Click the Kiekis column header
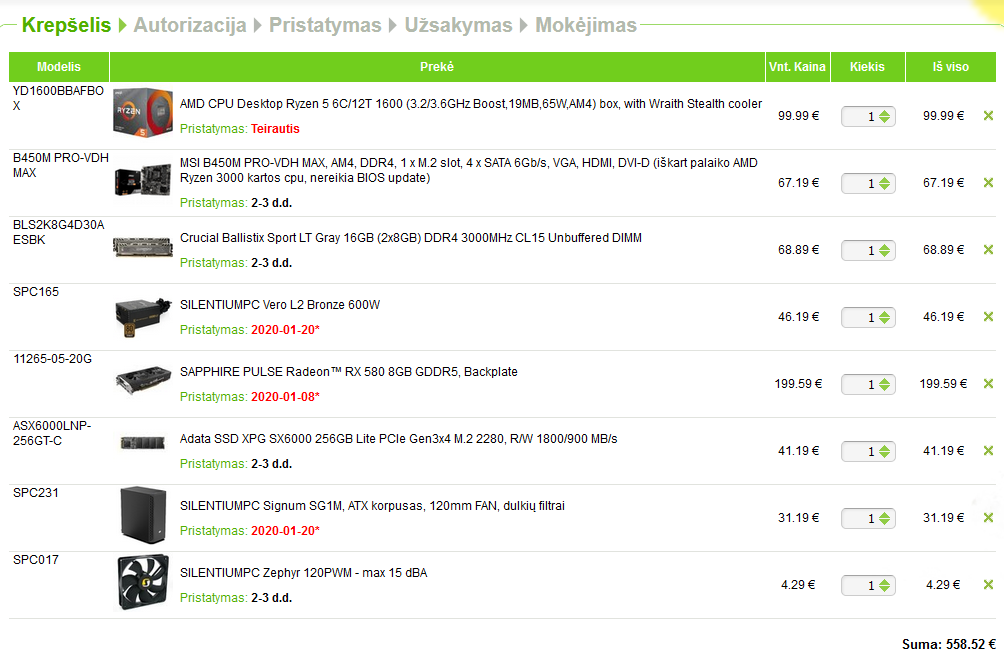 [867, 67]
